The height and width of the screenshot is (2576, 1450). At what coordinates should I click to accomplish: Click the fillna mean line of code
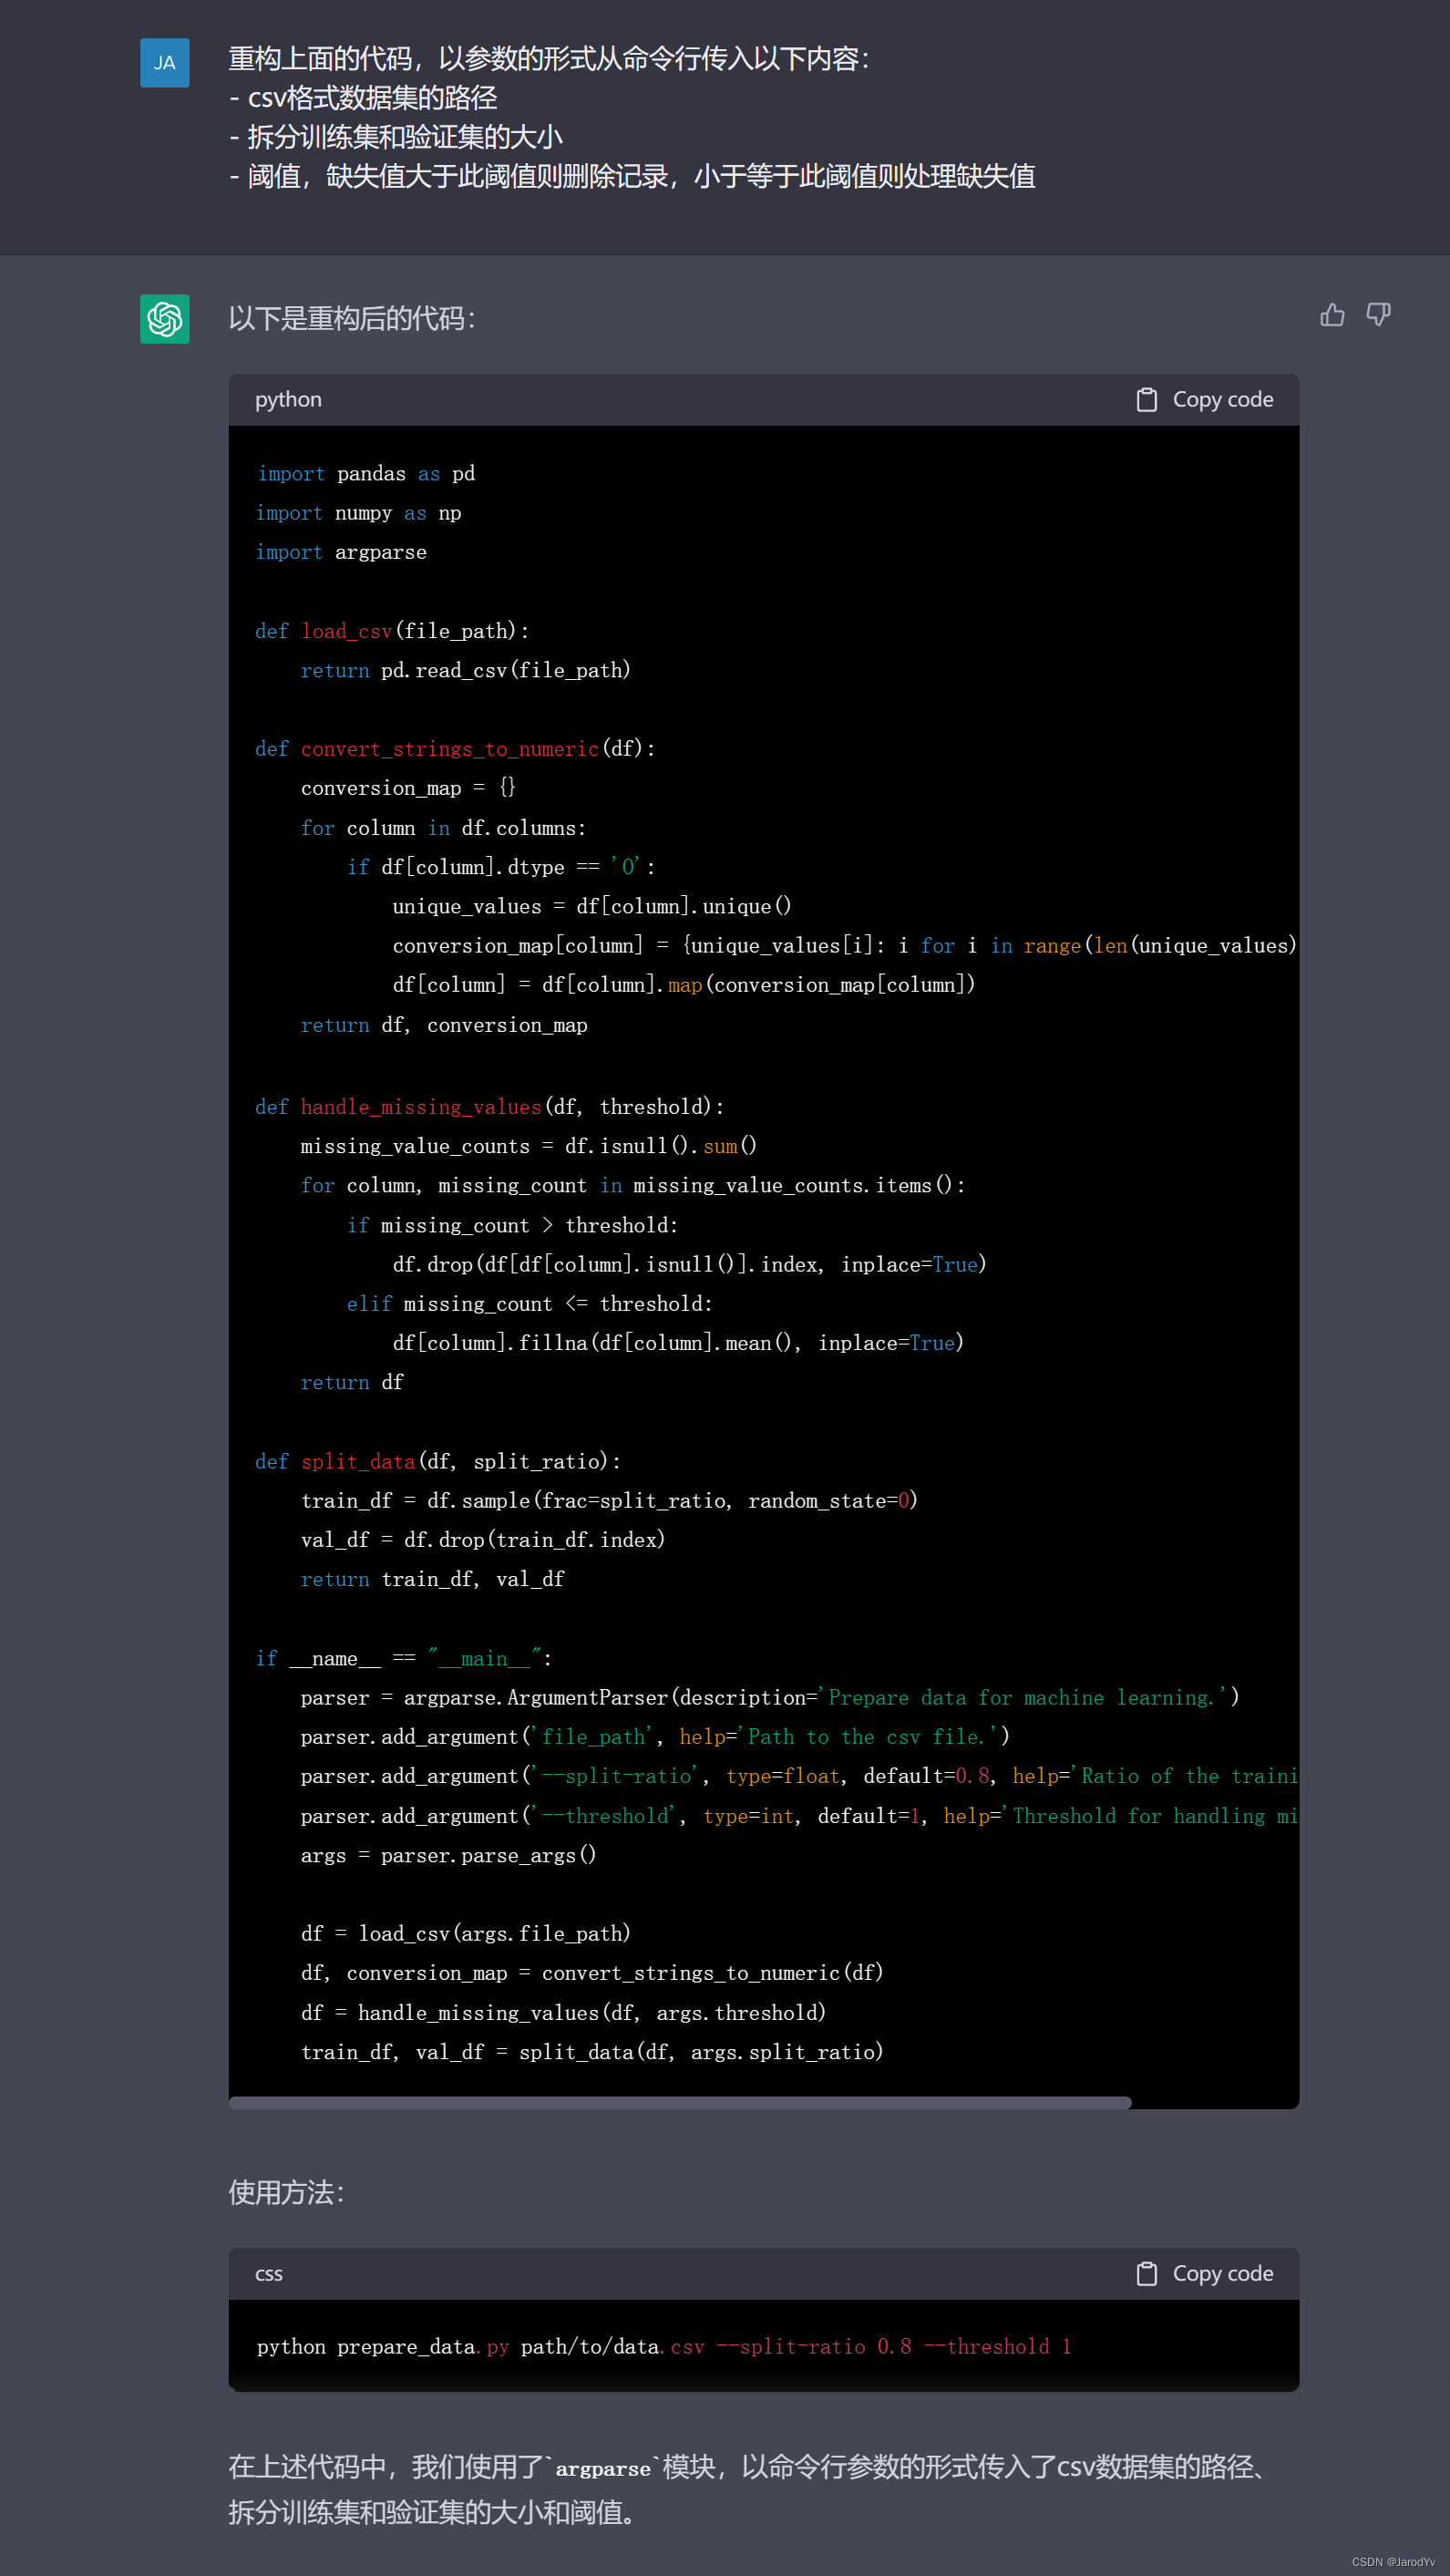tap(678, 1343)
